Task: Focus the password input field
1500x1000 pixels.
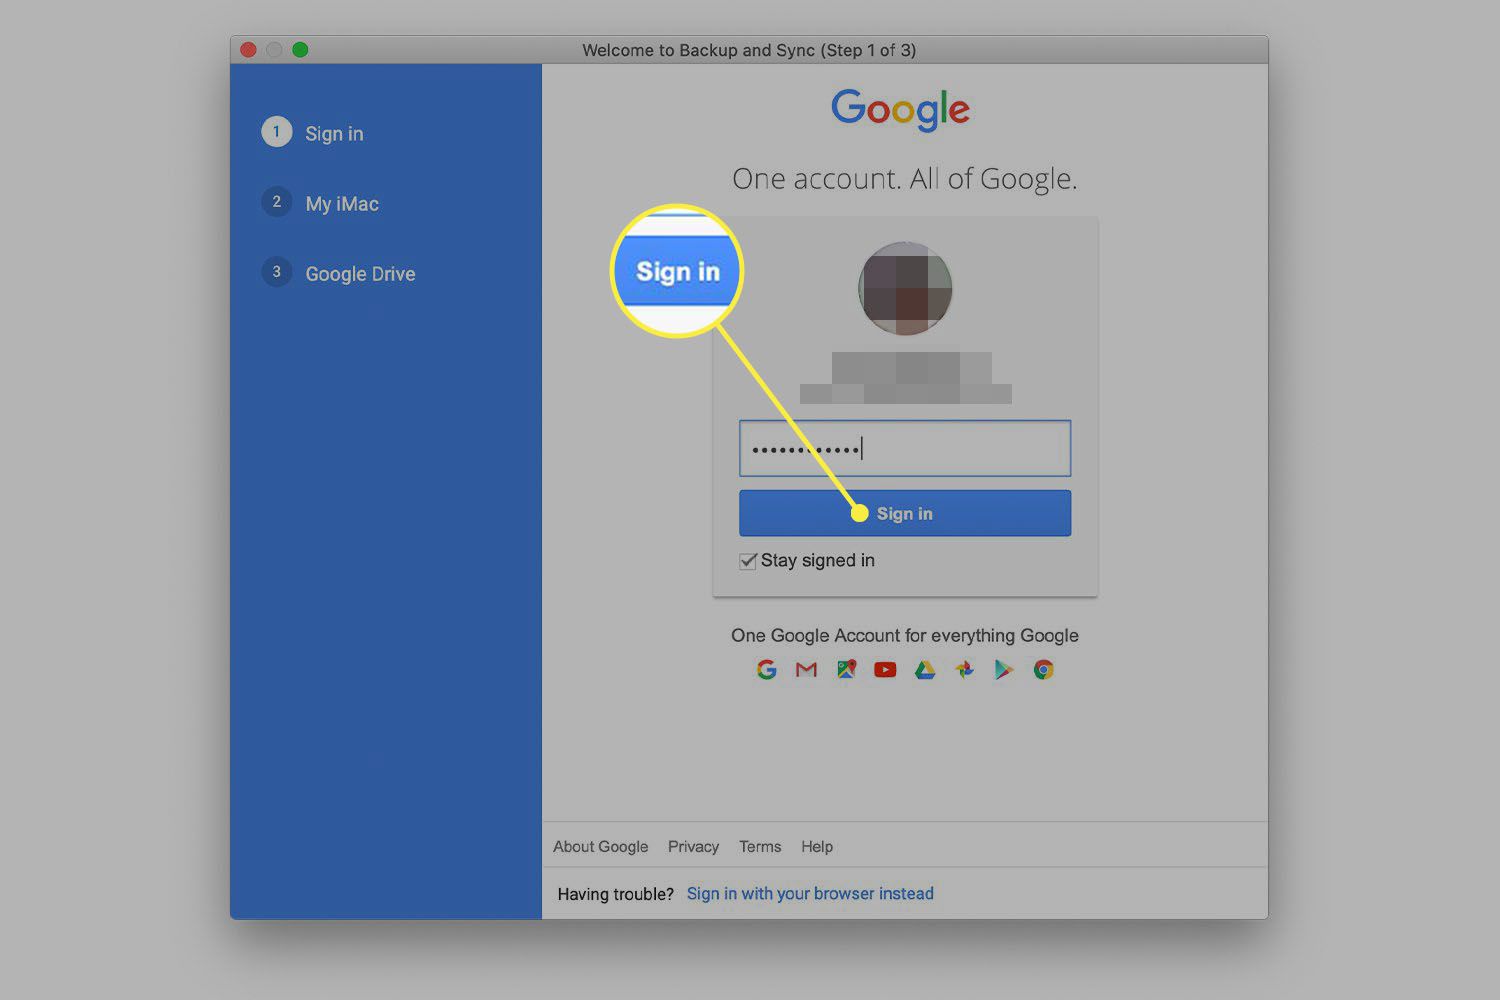Action: click(x=905, y=448)
